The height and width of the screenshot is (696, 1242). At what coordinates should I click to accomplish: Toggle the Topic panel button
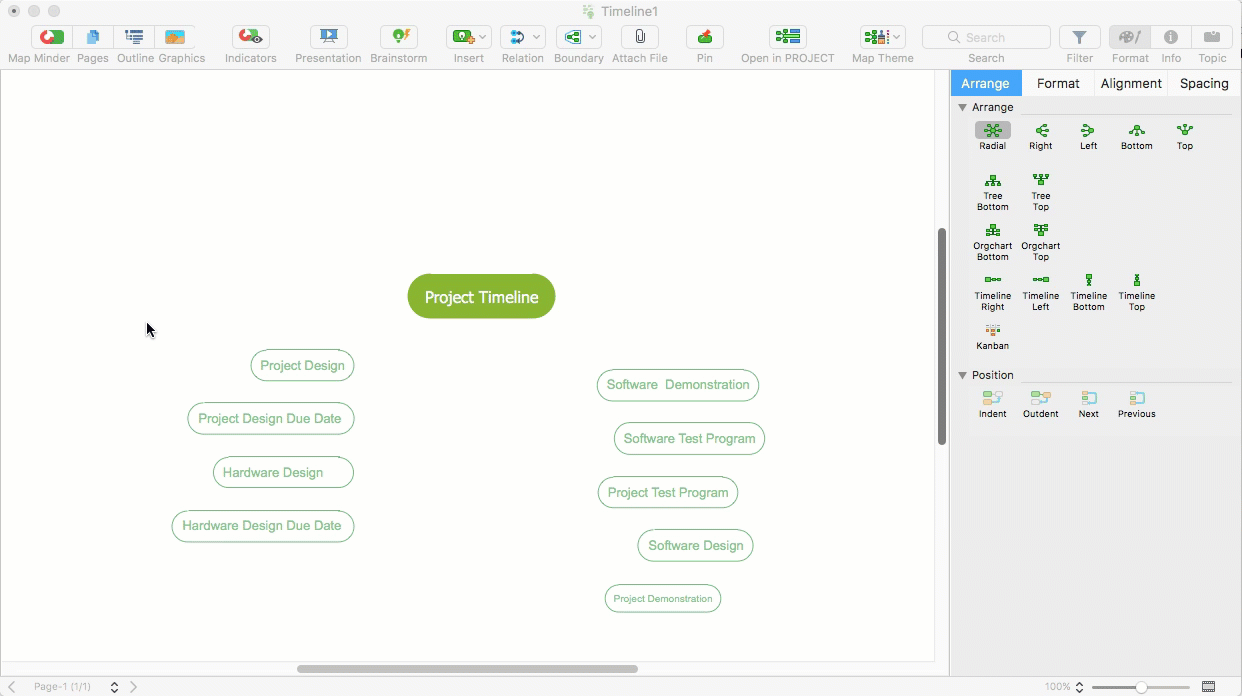click(x=1212, y=37)
